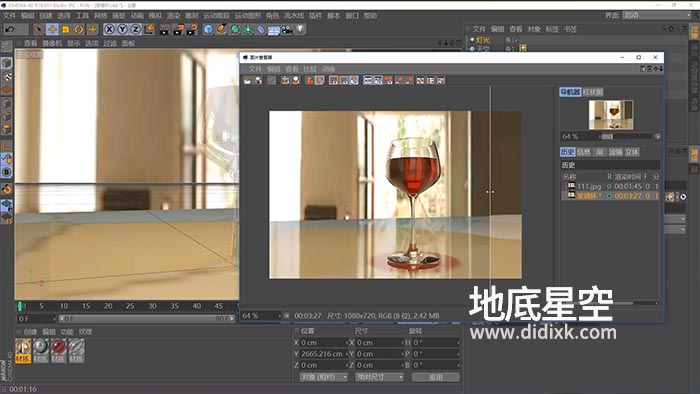Open 绝对尺寸 size mode dropdown
700x394 pixels.
pyautogui.click(x=379, y=377)
